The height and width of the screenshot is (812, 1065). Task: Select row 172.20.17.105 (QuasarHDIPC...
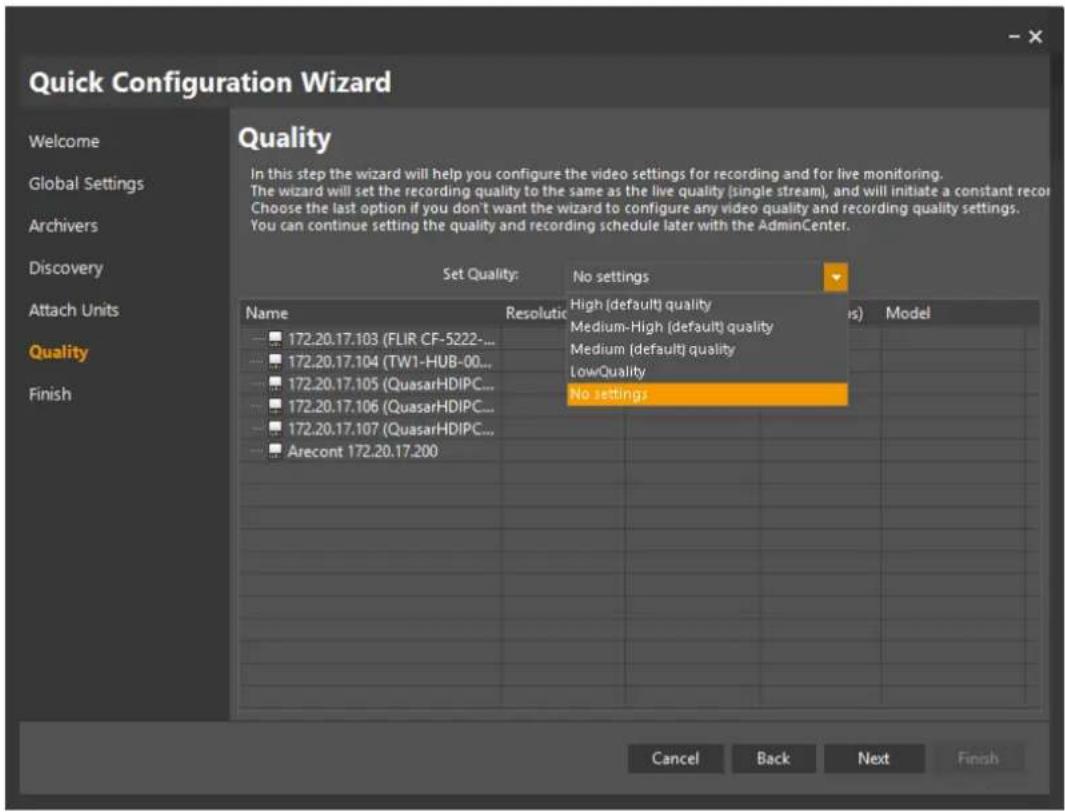391,383
